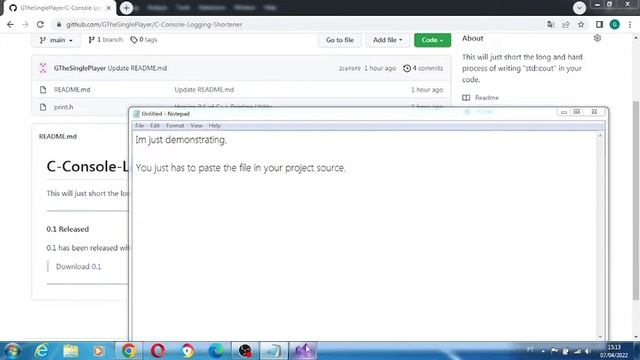Viewport: 640px width, 360px height.
Task: Maximize the Notepad window
Action: pyautogui.click(x=577, y=112)
